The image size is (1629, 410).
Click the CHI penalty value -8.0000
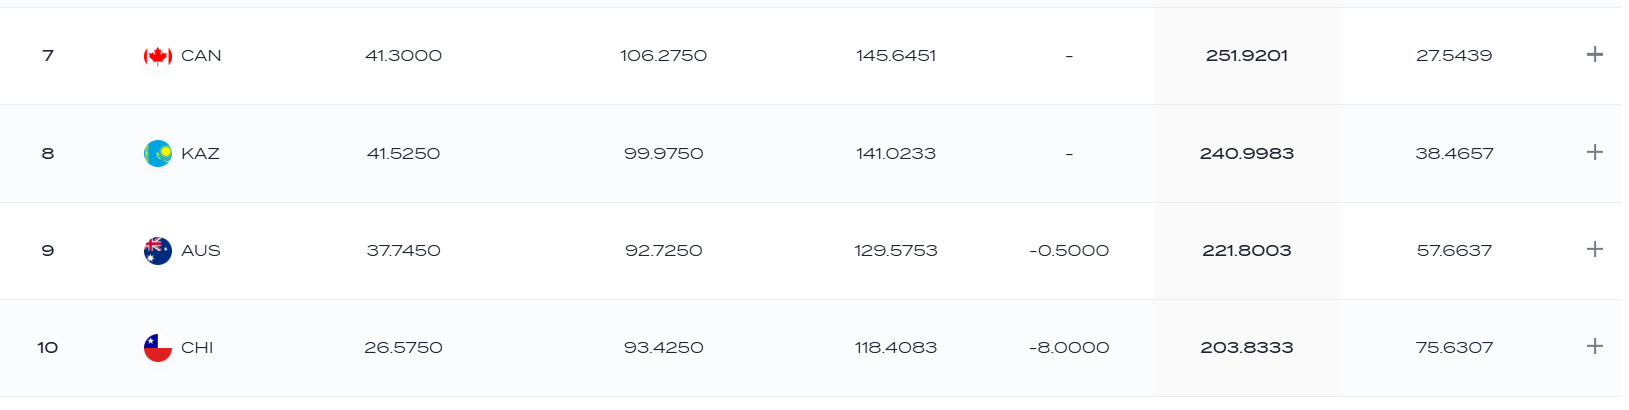[1069, 348]
